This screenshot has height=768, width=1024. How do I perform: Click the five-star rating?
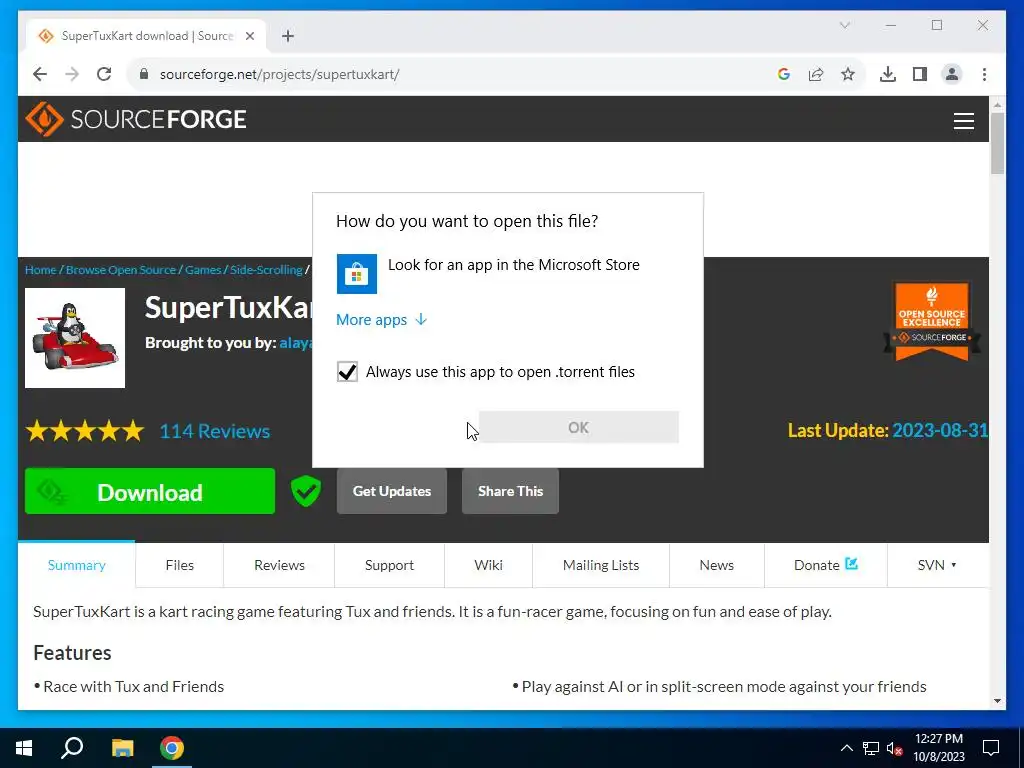(85, 431)
